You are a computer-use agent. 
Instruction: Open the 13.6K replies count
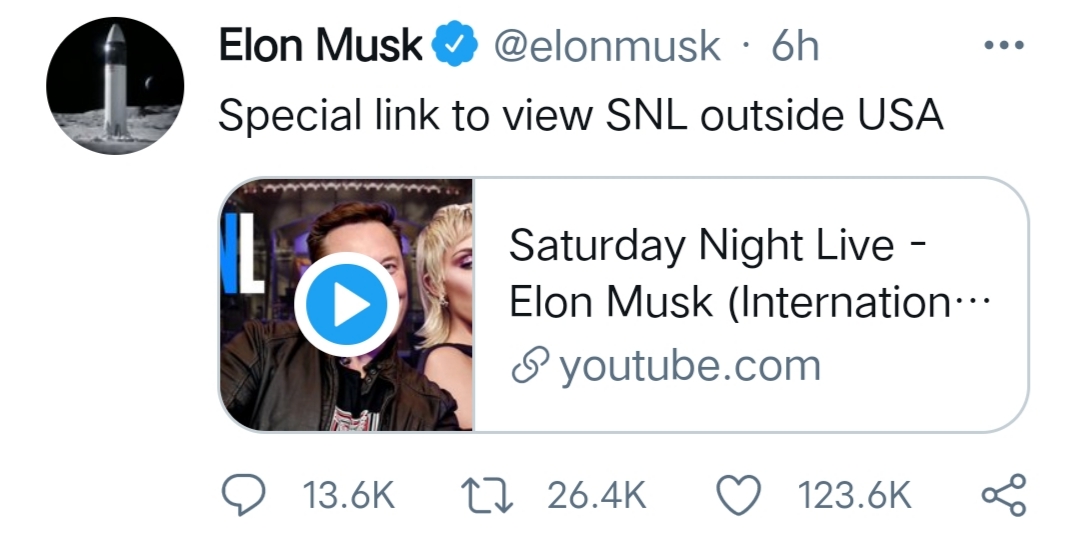click(350, 494)
